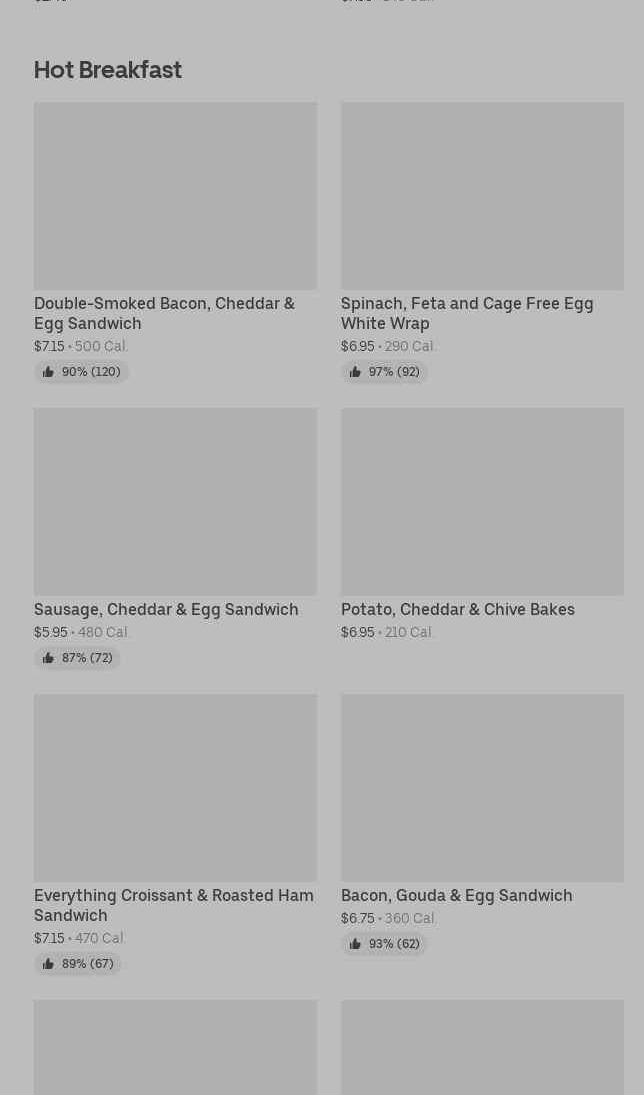The width and height of the screenshot is (644, 1095).
Task: Open Bacon, Gouda & Egg Sandwich image
Action: click(x=483, y=788)
